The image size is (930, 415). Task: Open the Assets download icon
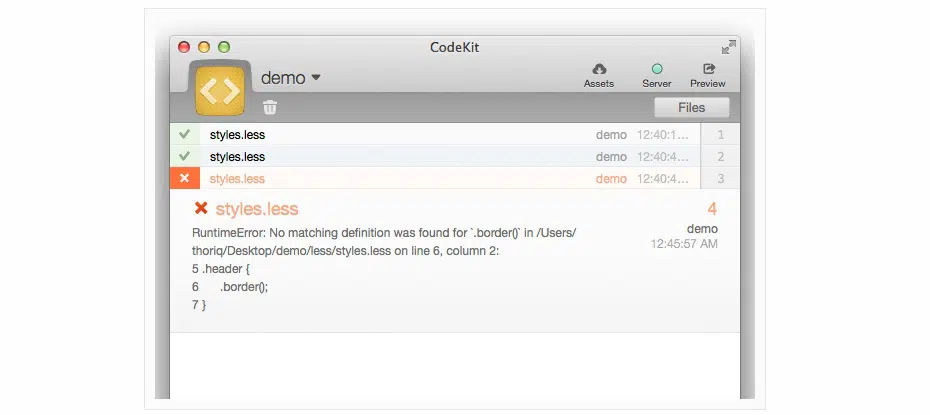599,69
